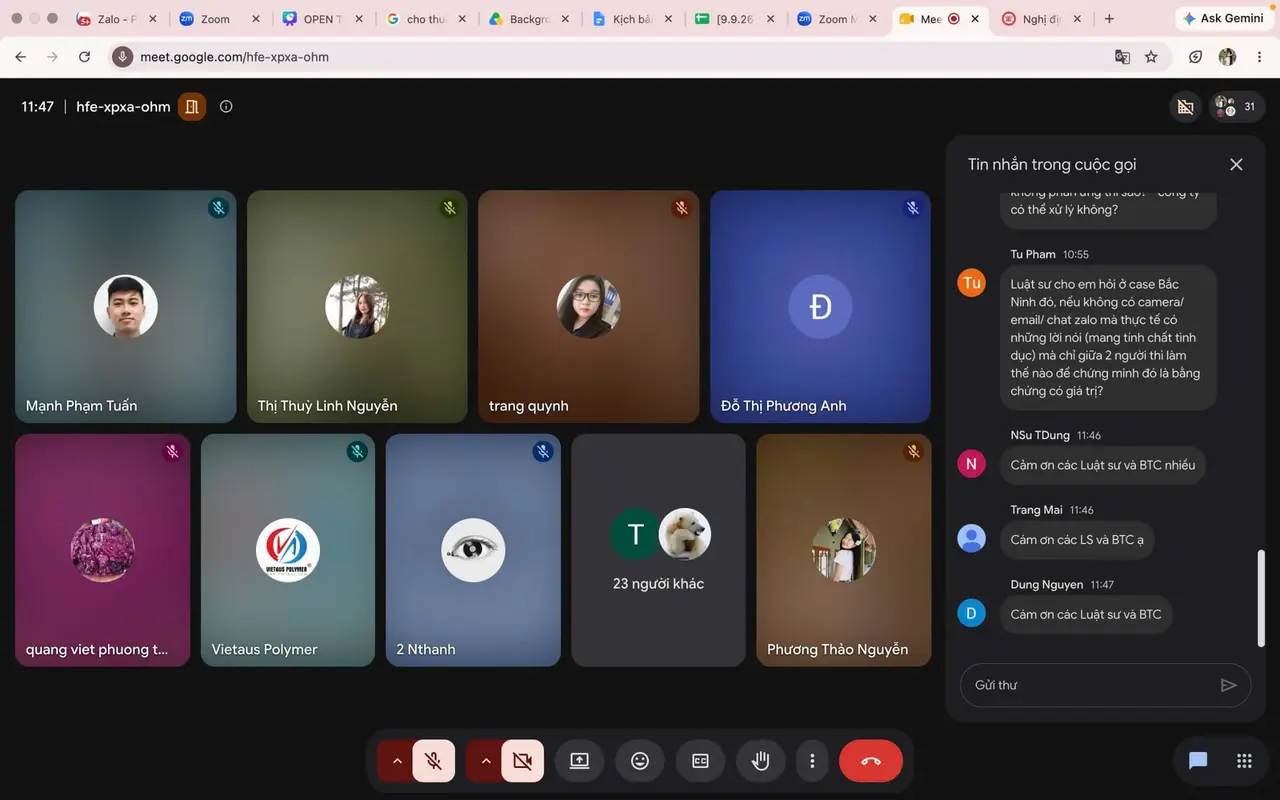This screenshot has height=800, width=1280.
Task: Toggle the chat panel icon
Action: [x=1198, y=761]
